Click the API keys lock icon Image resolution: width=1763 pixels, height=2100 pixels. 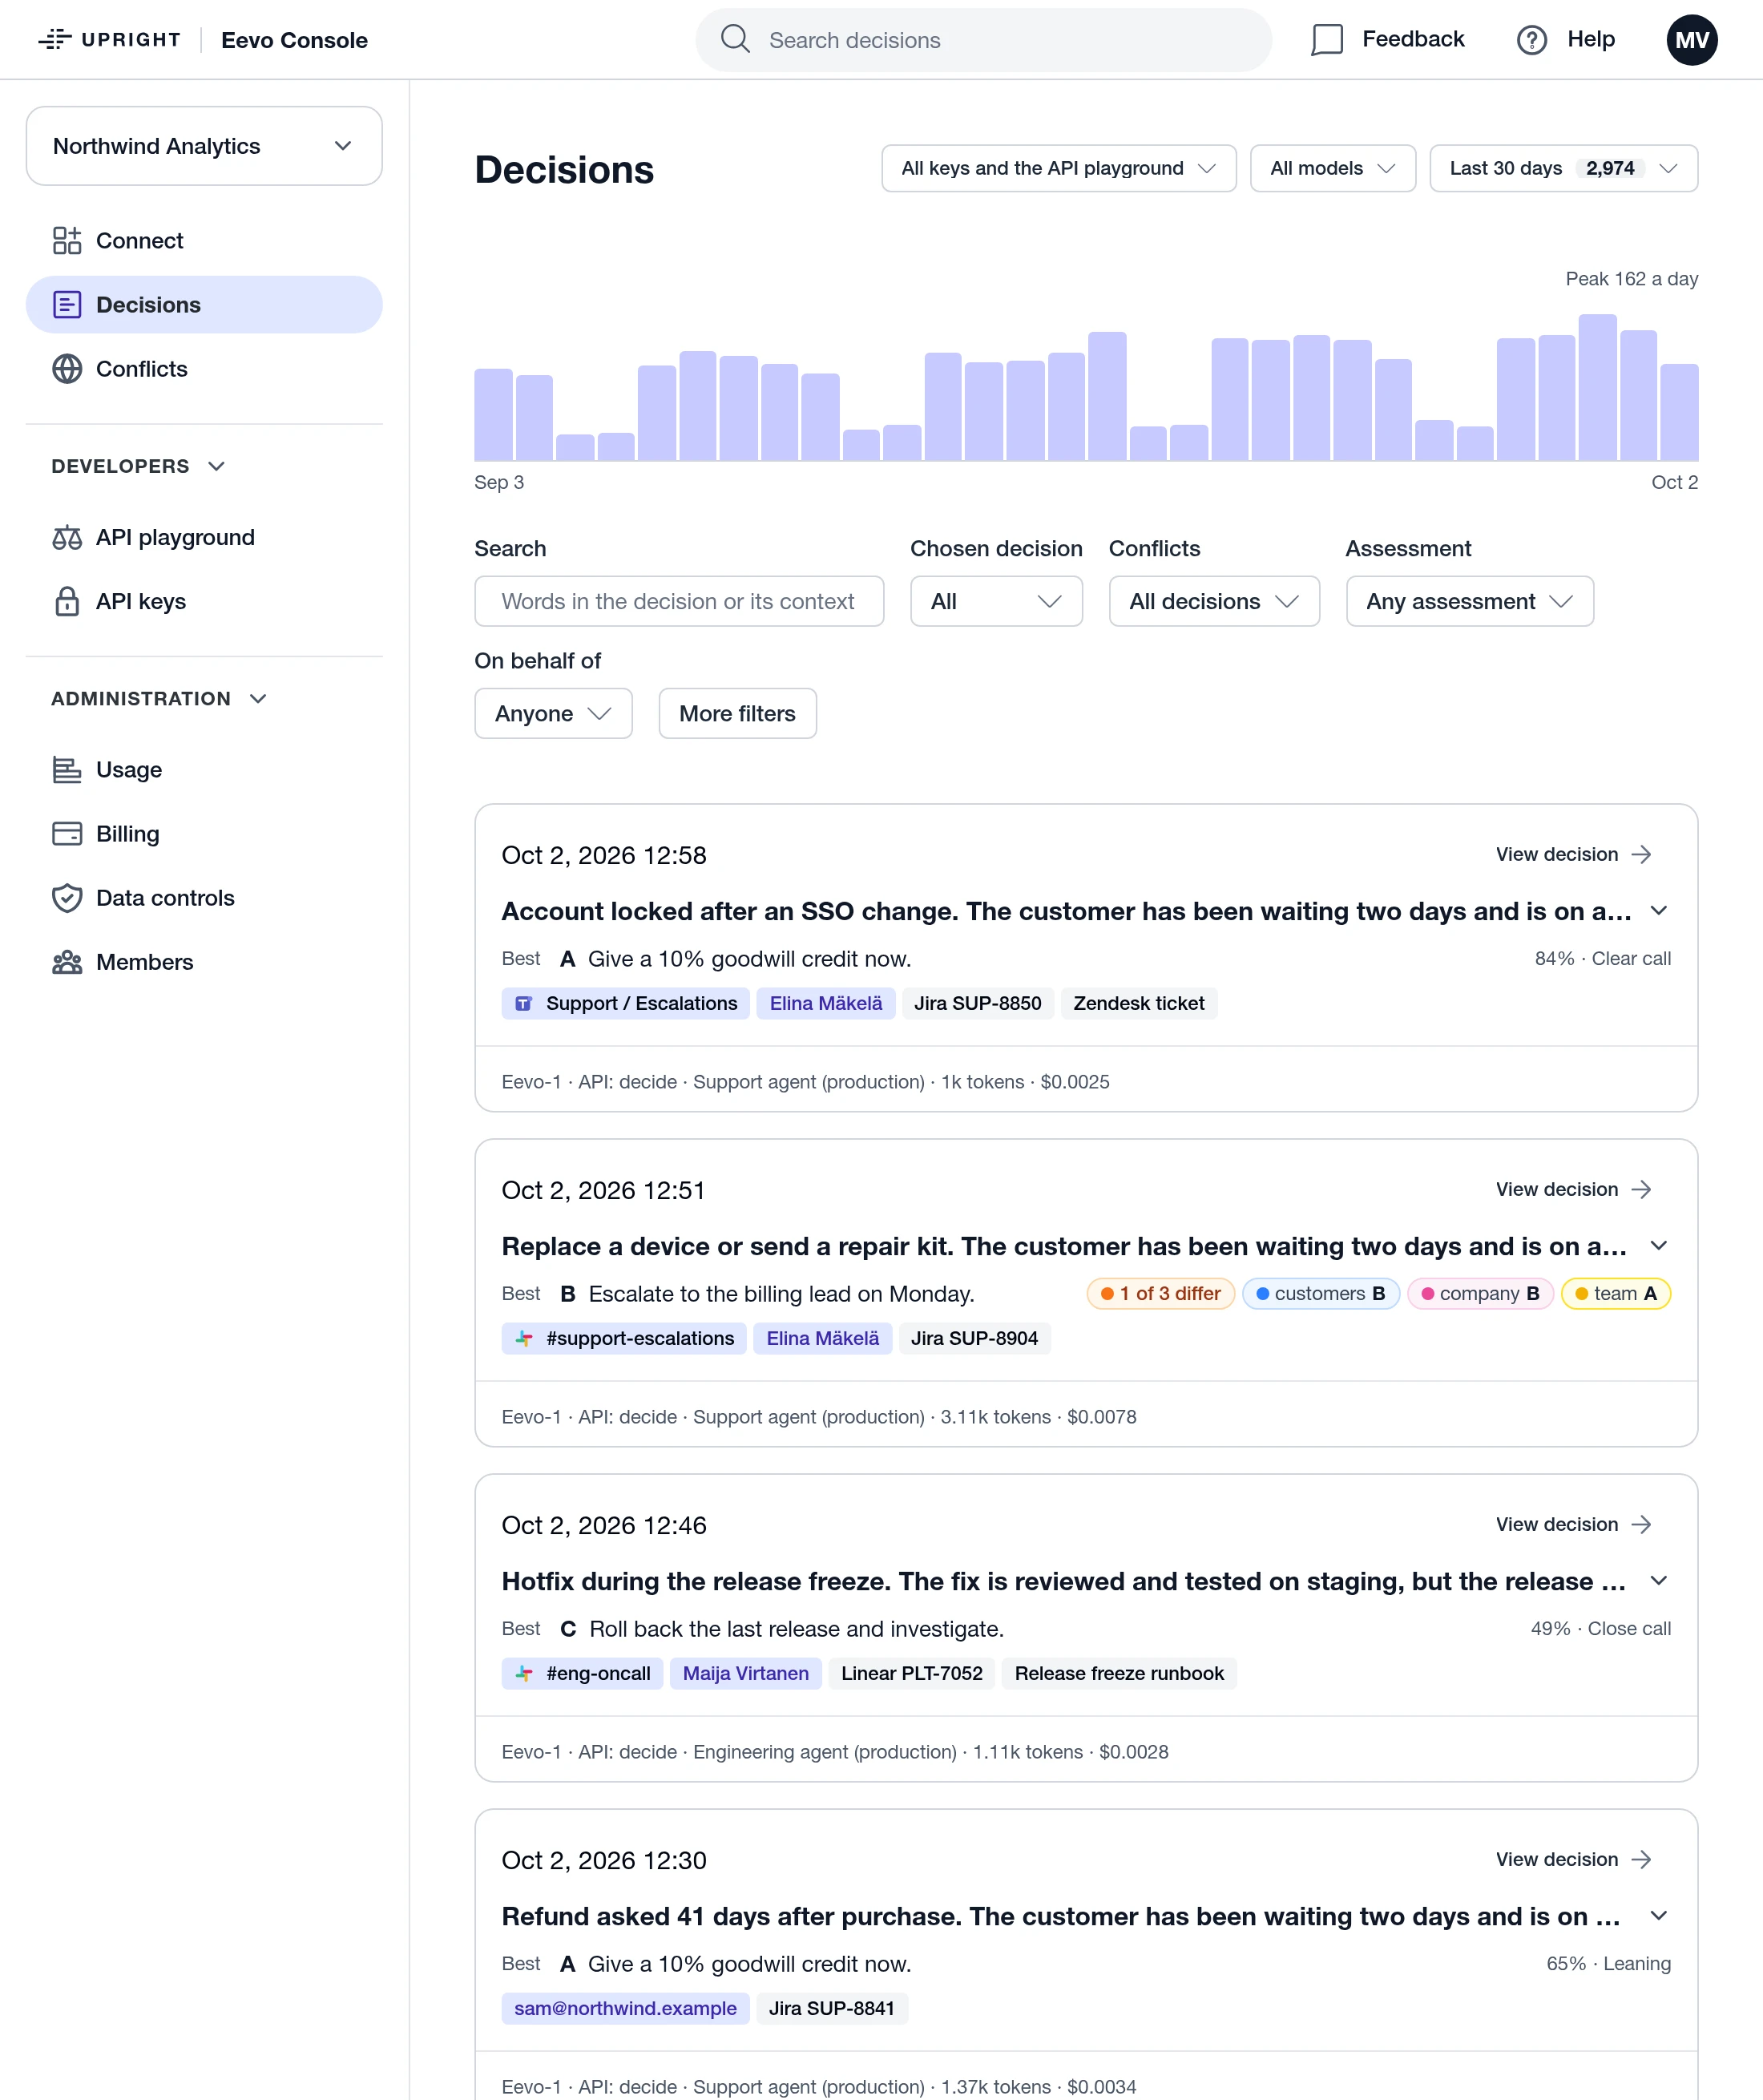click(67, 601)
